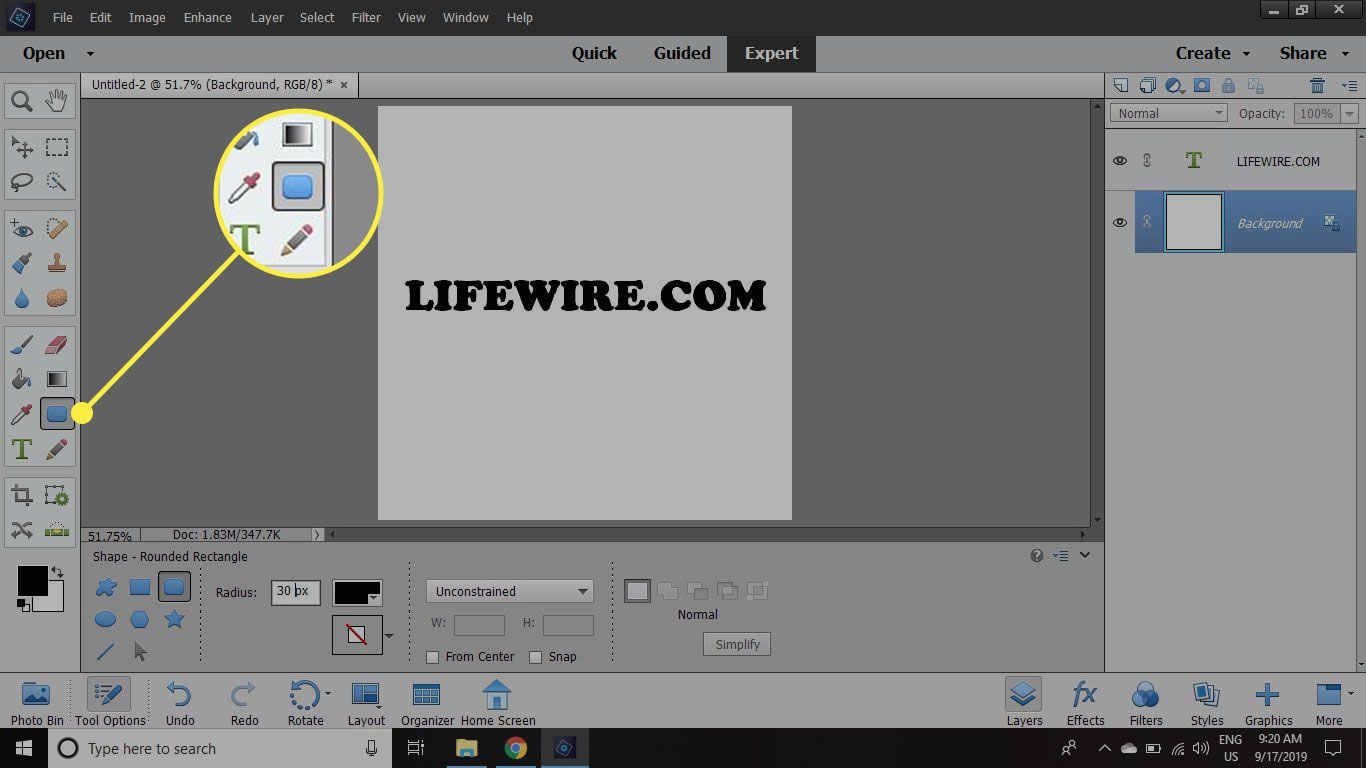Select the Eraser tool
Screen dimensions: 1366x768
pos(57,346)
